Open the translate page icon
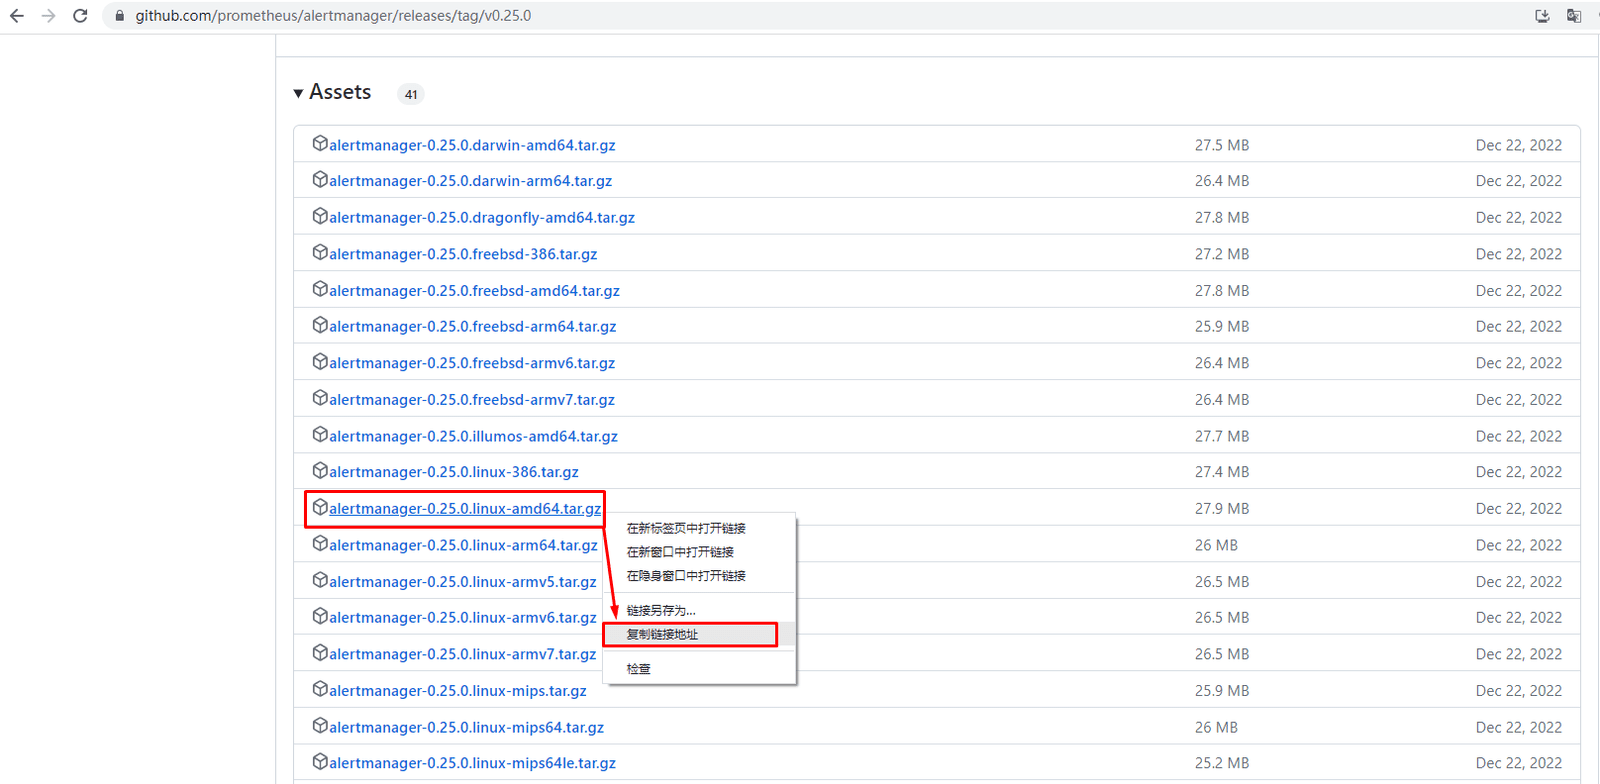The image size is (1600, 784). coord(1574,16)
